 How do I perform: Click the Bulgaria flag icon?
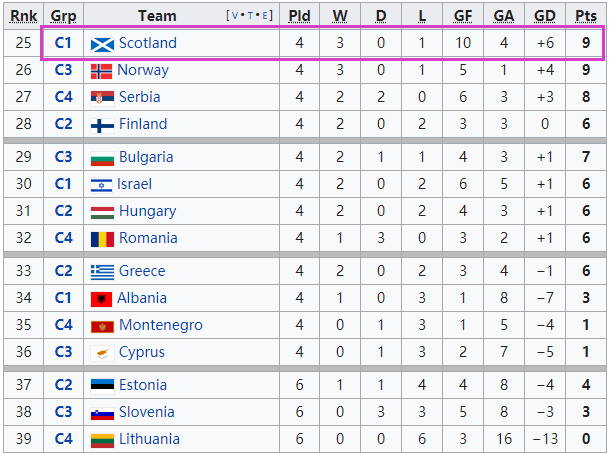tap(101, 158)
